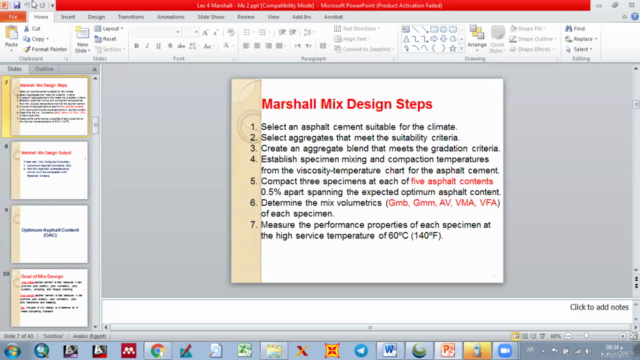
Task: Expand the Shape Outline dropdown
Action: [x=556, y=39]
